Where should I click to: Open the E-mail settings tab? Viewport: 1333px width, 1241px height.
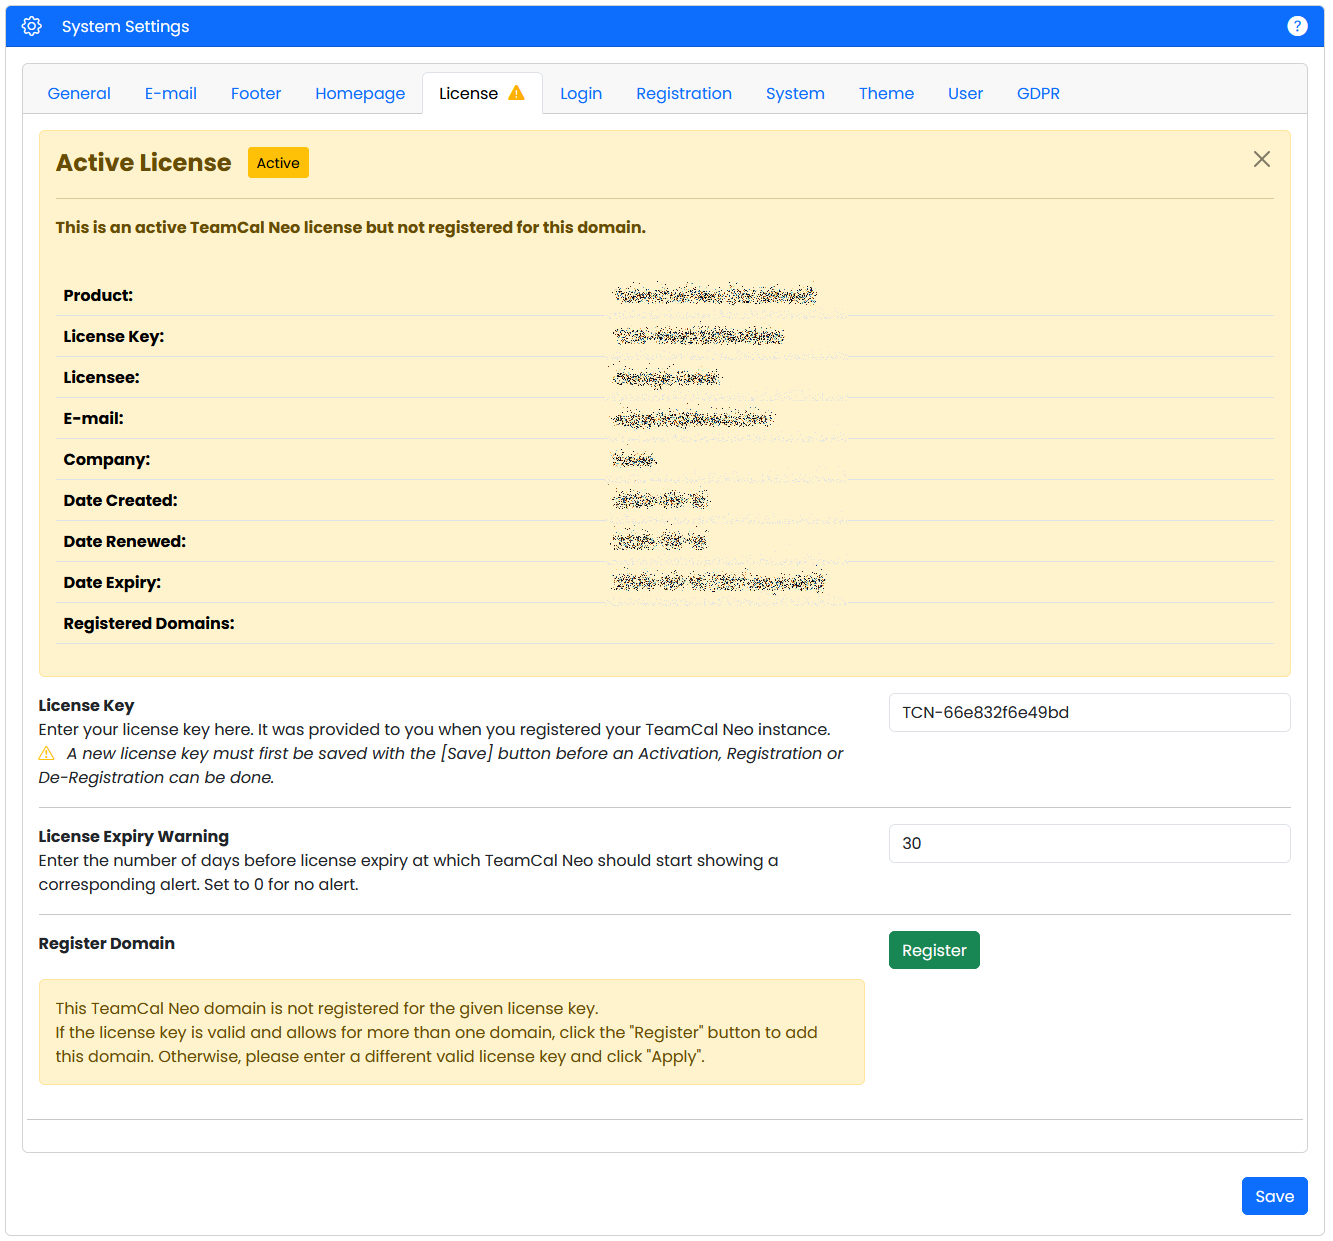coord(171,93)
